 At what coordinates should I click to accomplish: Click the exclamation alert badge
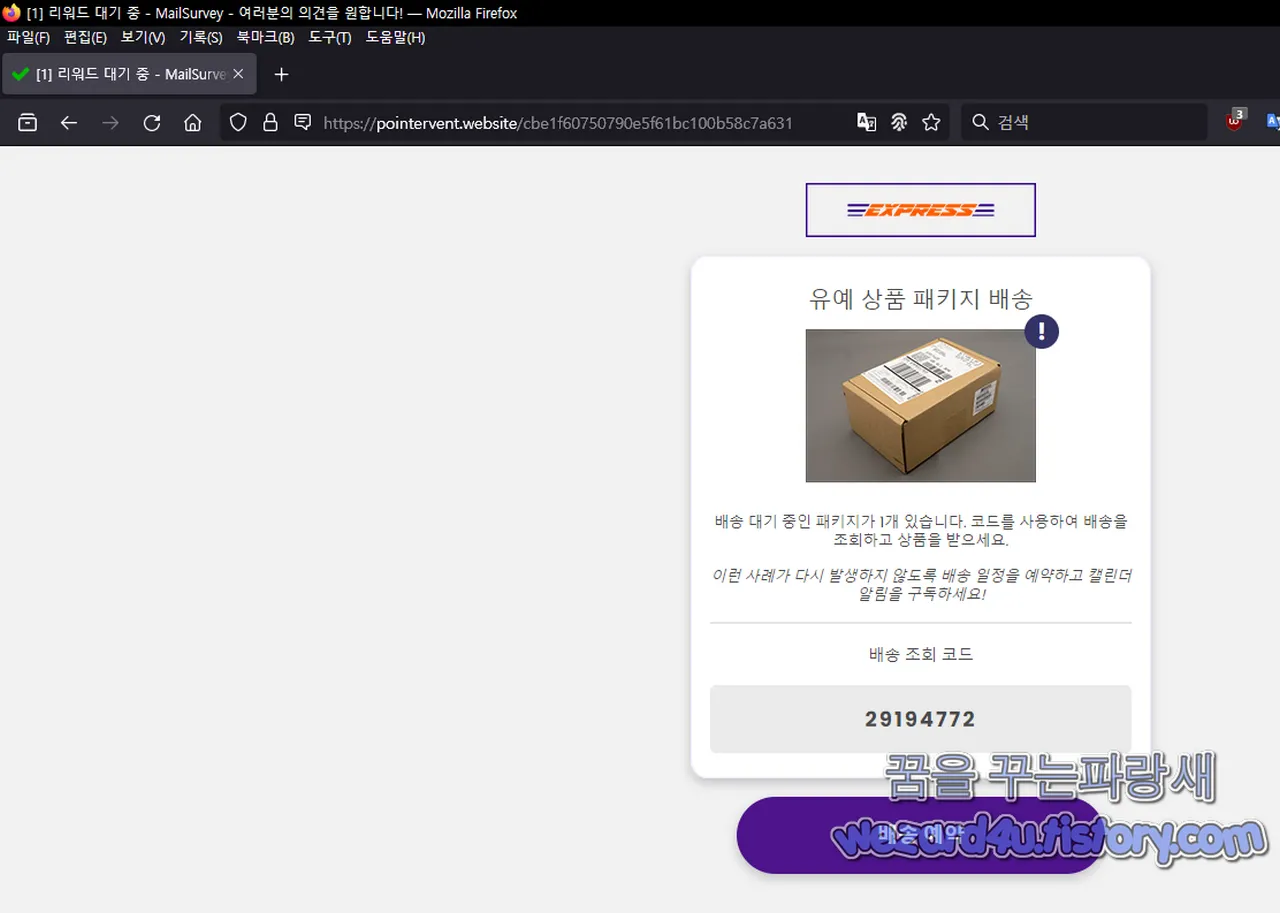point(1042,331)
